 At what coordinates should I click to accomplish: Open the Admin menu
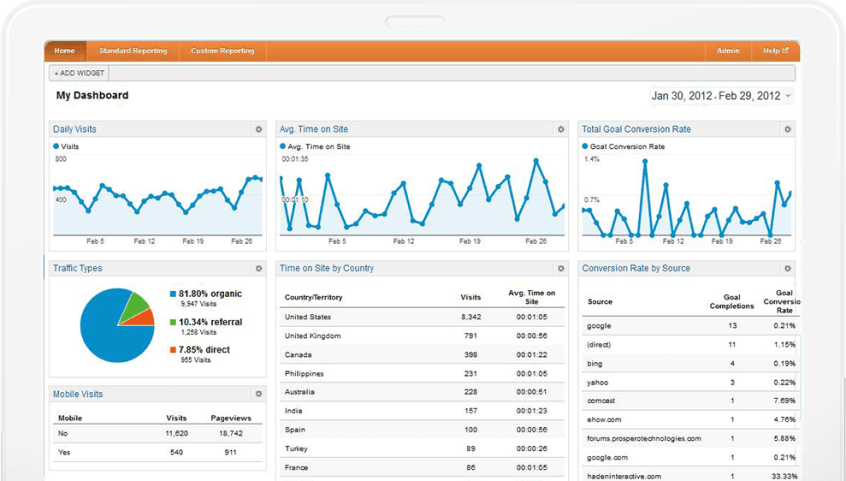coord(728,51)
